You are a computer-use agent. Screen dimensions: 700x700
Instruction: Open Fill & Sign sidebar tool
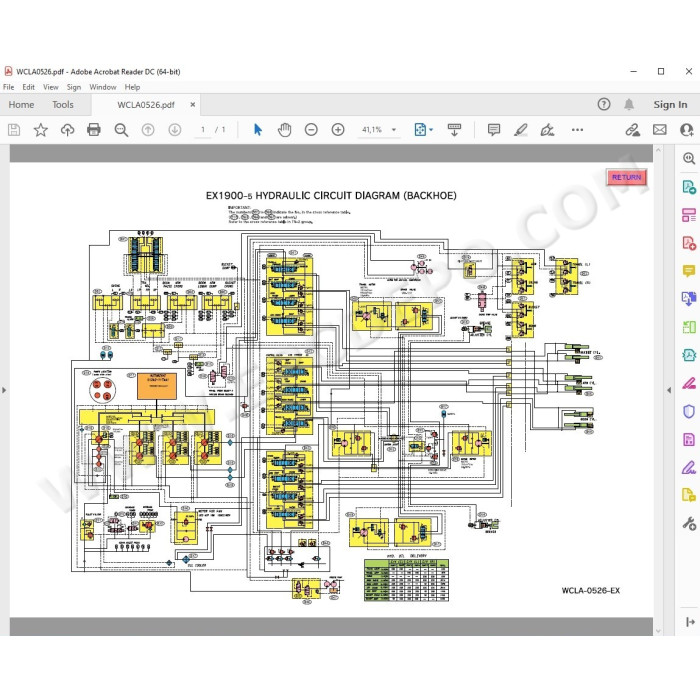click(689, 467)
